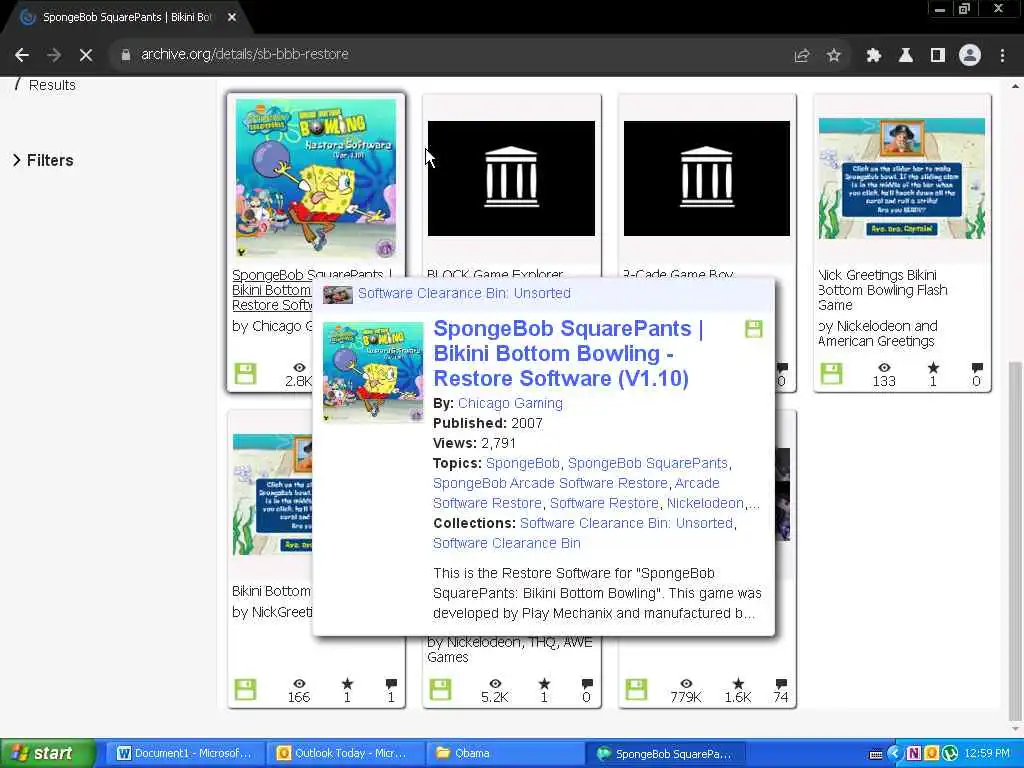Click the system tray clock 12:59 PM
Viewport: 1024px width, 768px height.
point(987,754)
